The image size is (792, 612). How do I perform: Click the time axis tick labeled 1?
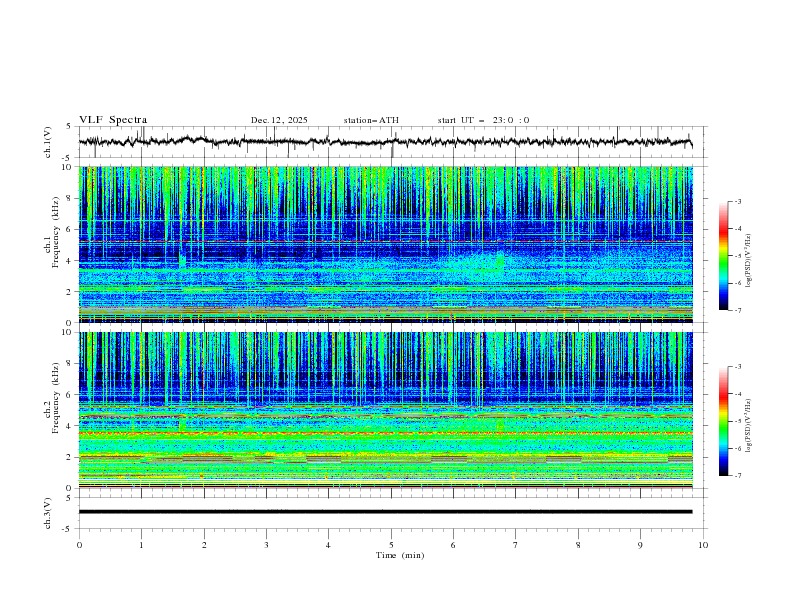[141, 545]
